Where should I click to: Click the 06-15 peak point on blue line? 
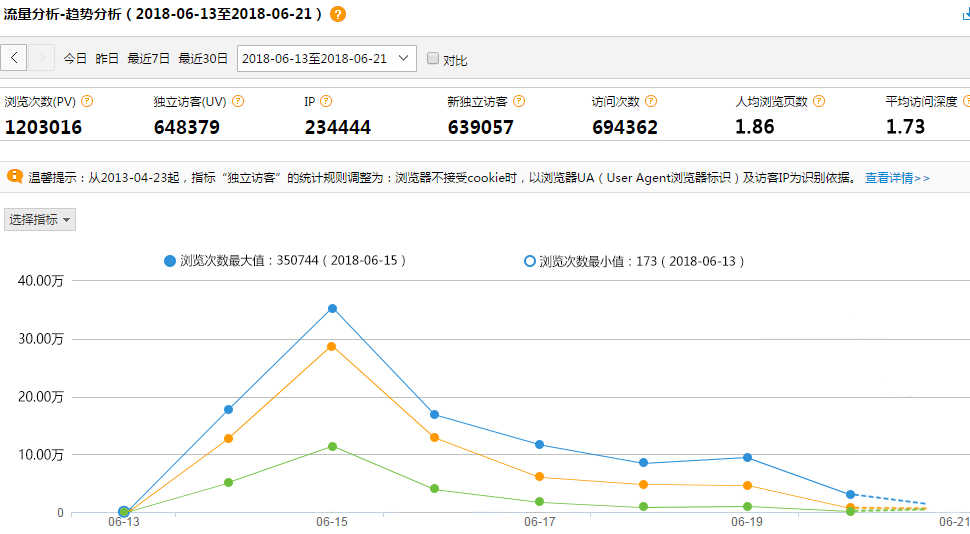click(332, 308)
